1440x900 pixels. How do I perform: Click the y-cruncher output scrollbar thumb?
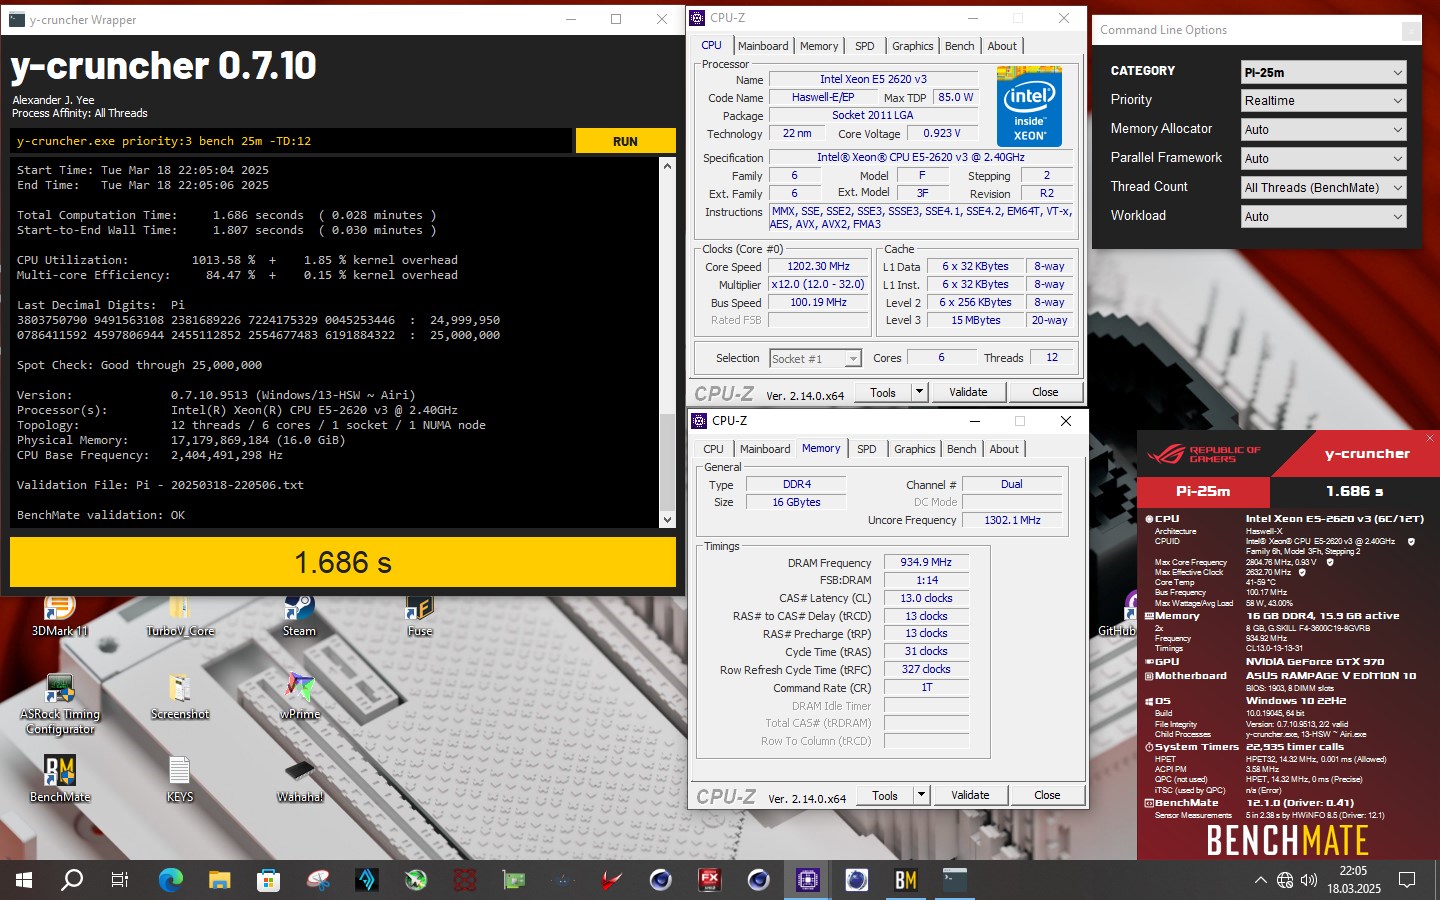click(x=667, y=460)
